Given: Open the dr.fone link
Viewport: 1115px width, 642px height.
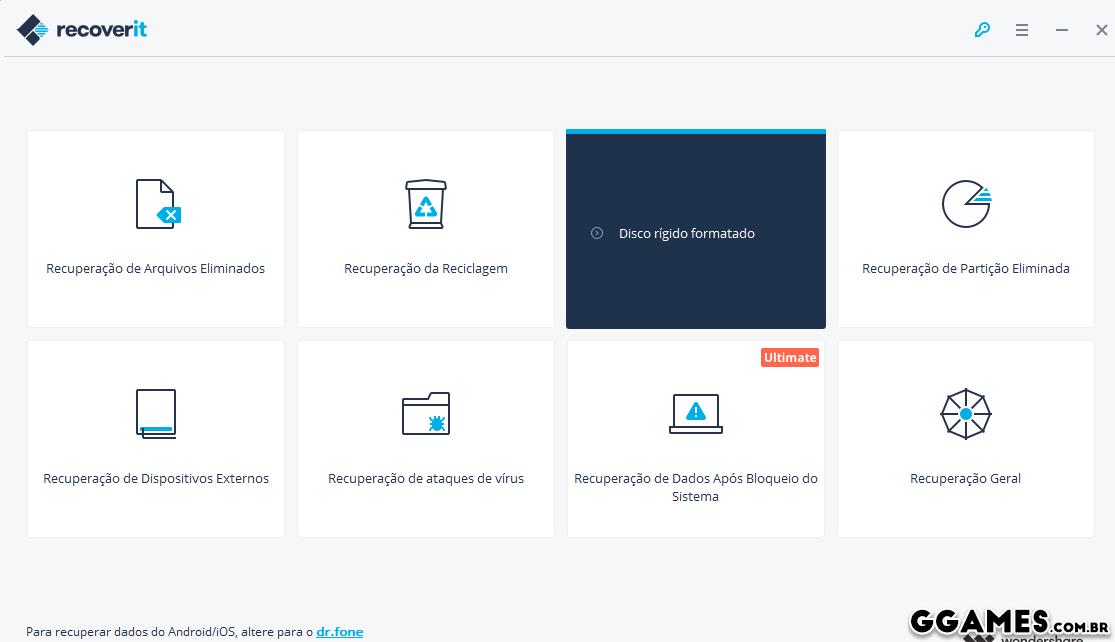Looking at the screenshot, I should (340, 632).
